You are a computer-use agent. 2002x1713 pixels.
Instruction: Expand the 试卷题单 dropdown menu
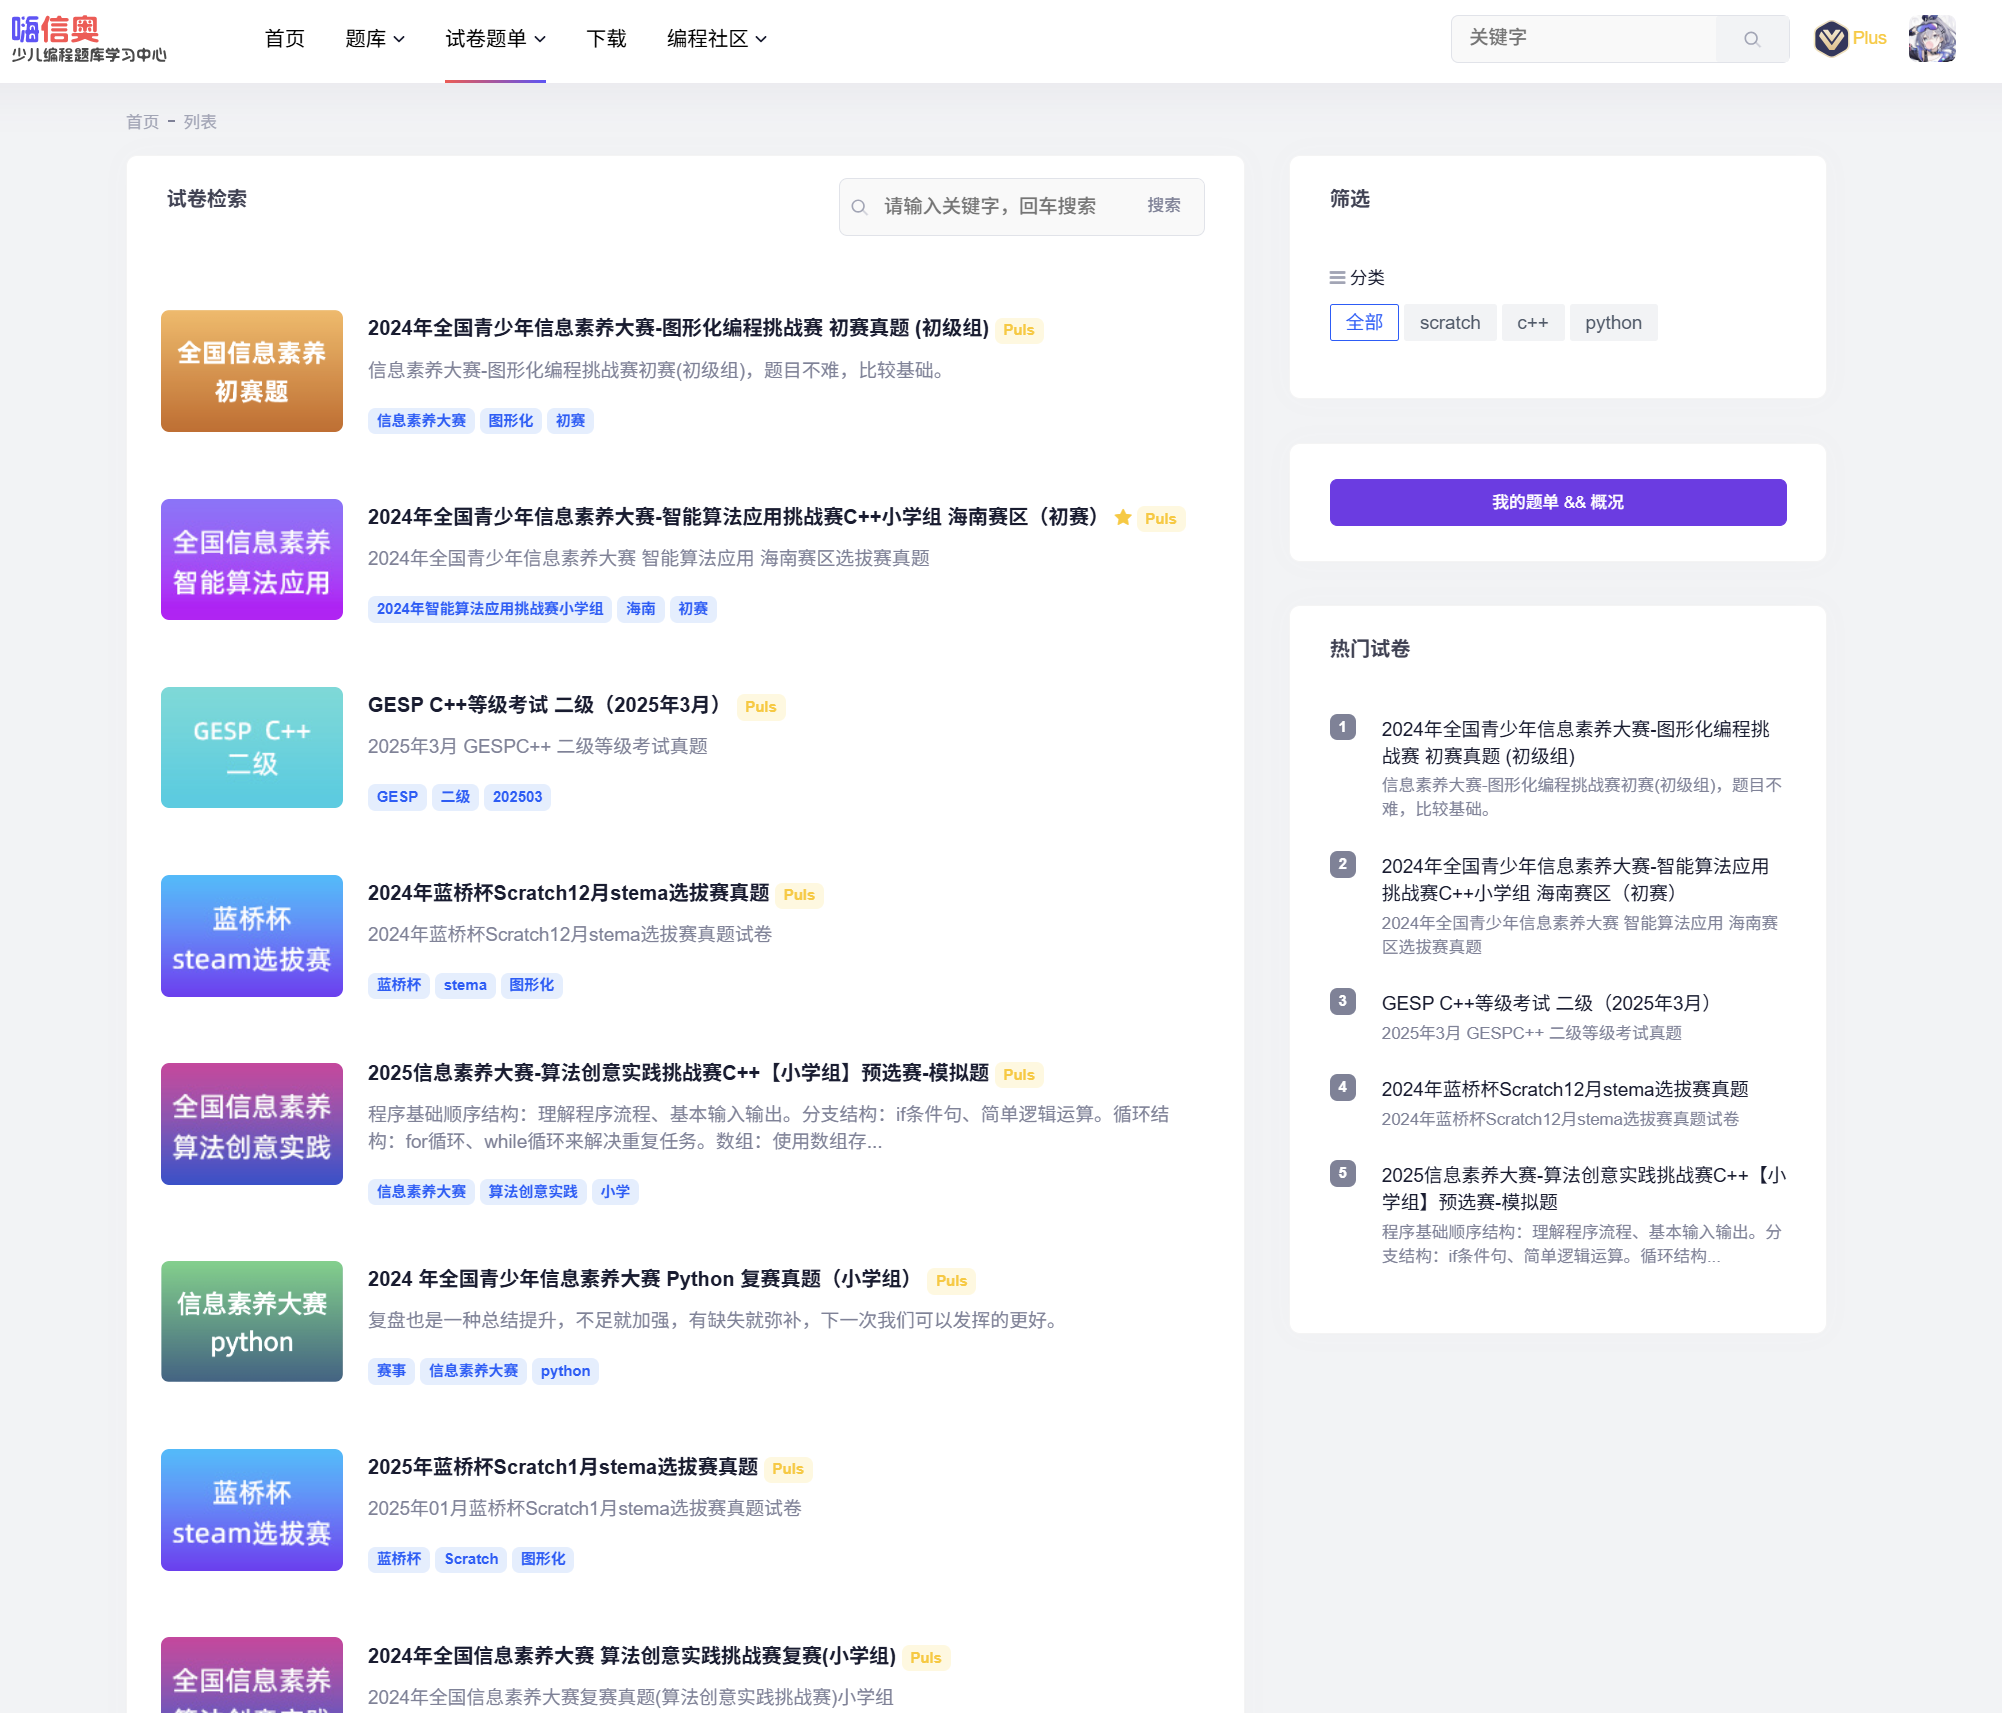[495, 39]
